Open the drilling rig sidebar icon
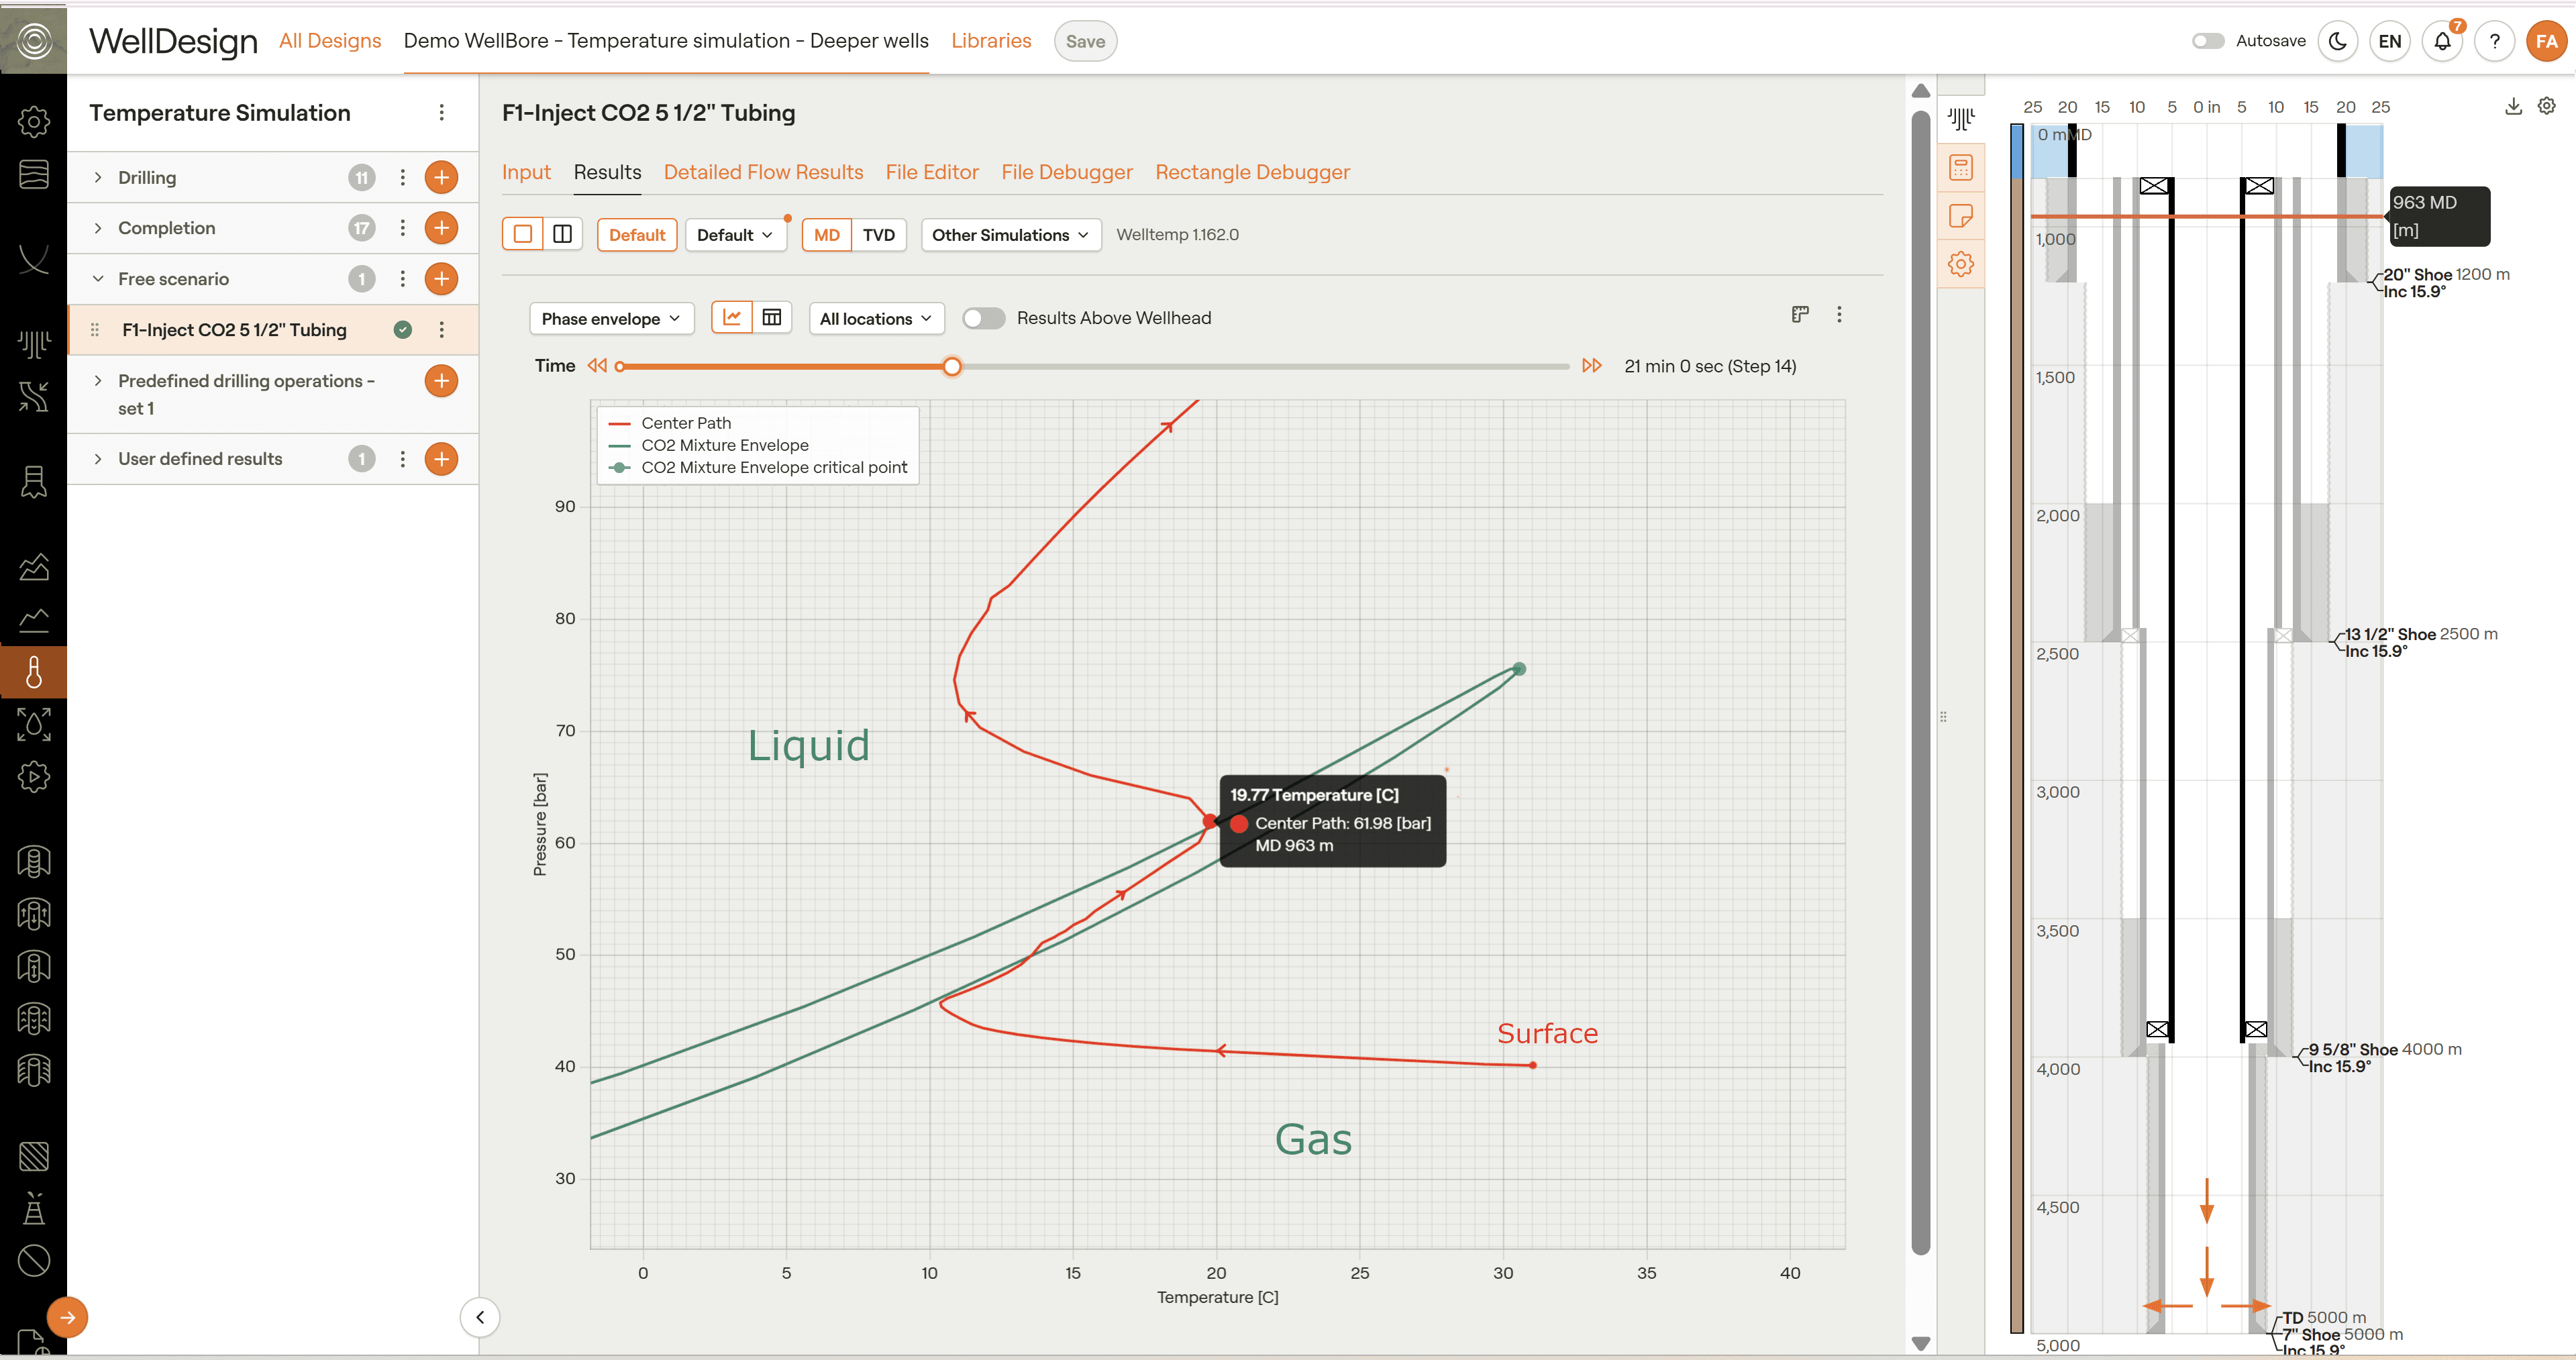The image size is (2576, 1360). (x=33, y=1208)
